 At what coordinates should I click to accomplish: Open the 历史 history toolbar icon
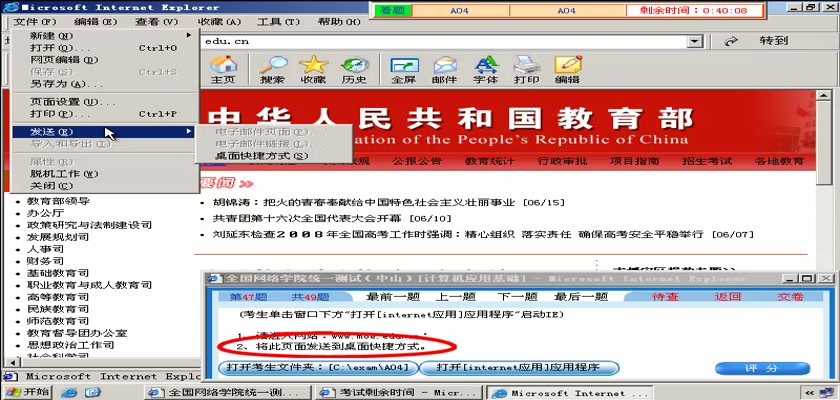click(354, 70)
